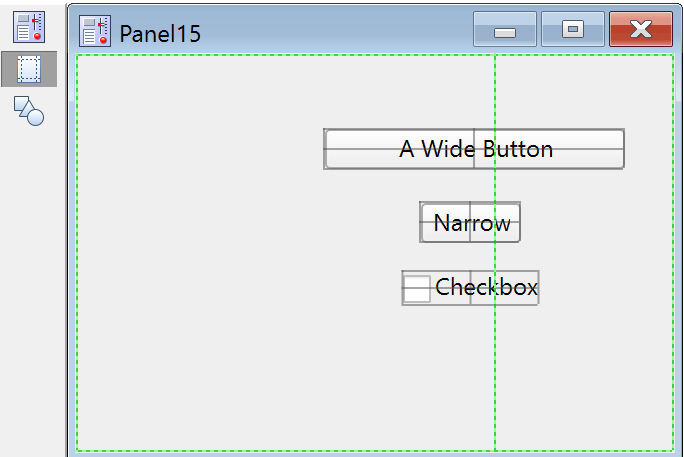The image size is (684, 457).
Task: Click the "Checkbox" label text
Action: pyautogui.click(x=486, y=288)
